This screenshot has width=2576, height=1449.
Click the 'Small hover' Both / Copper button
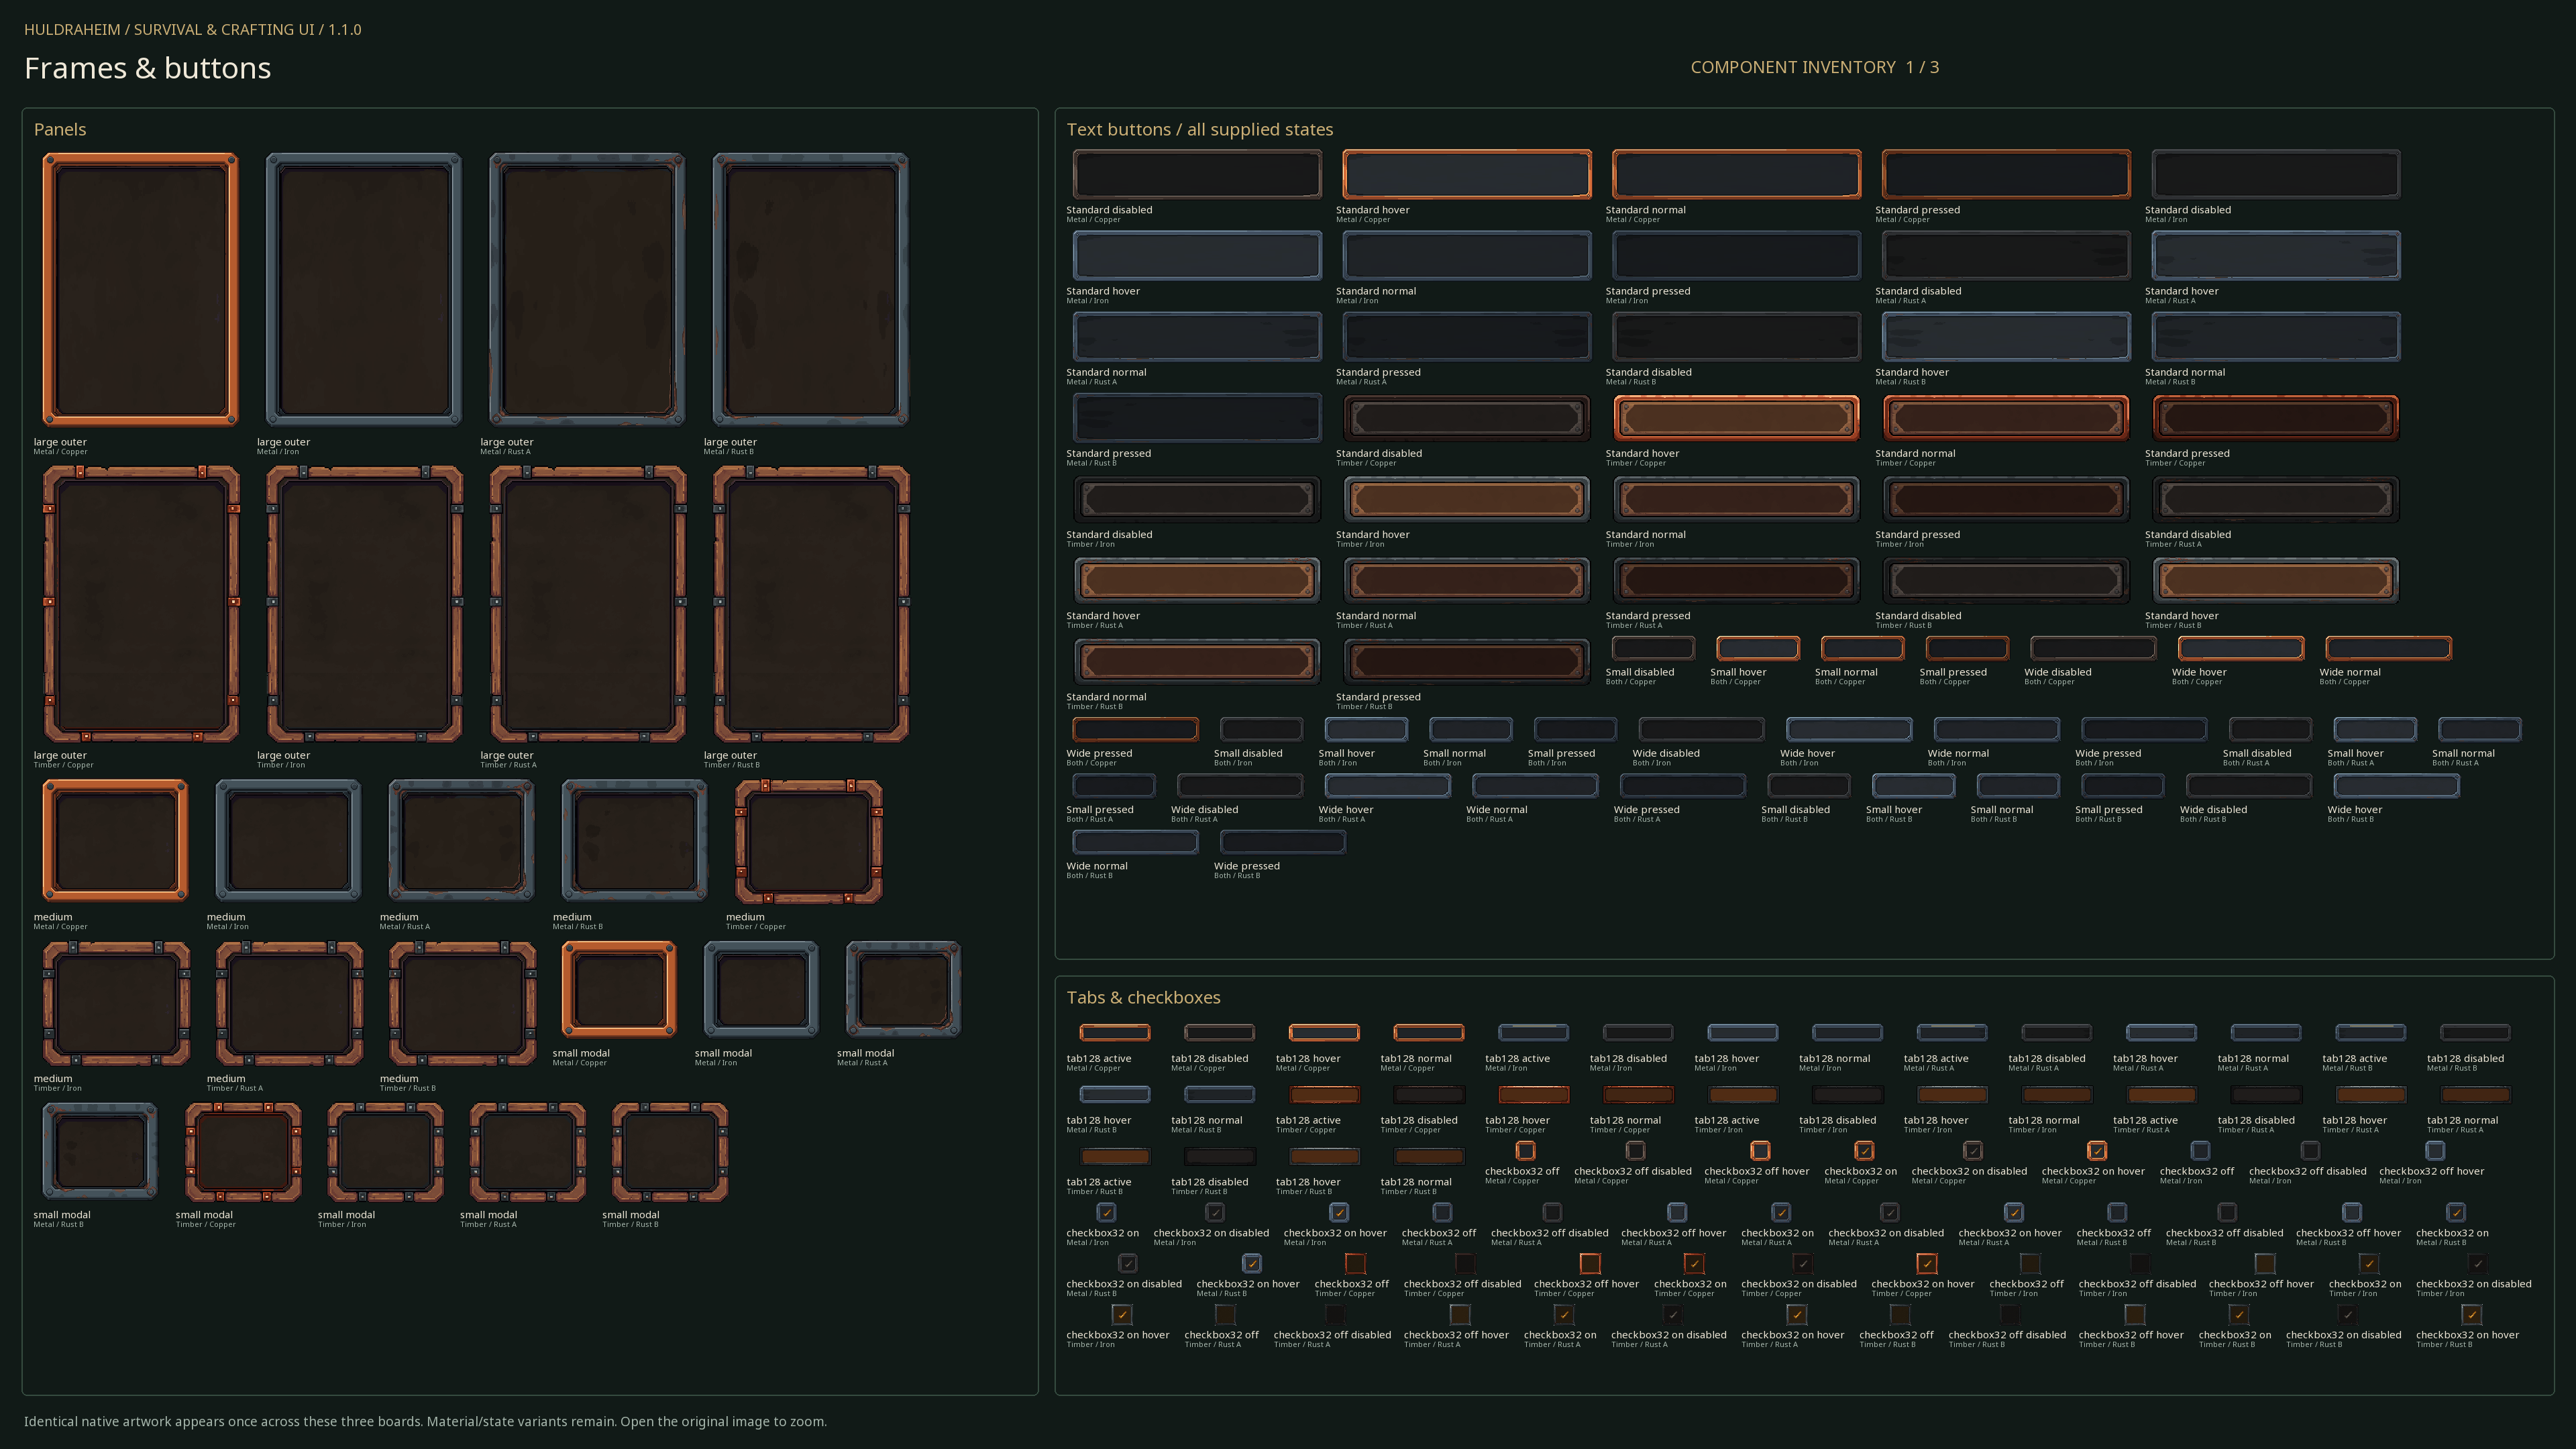[1758, 649]
